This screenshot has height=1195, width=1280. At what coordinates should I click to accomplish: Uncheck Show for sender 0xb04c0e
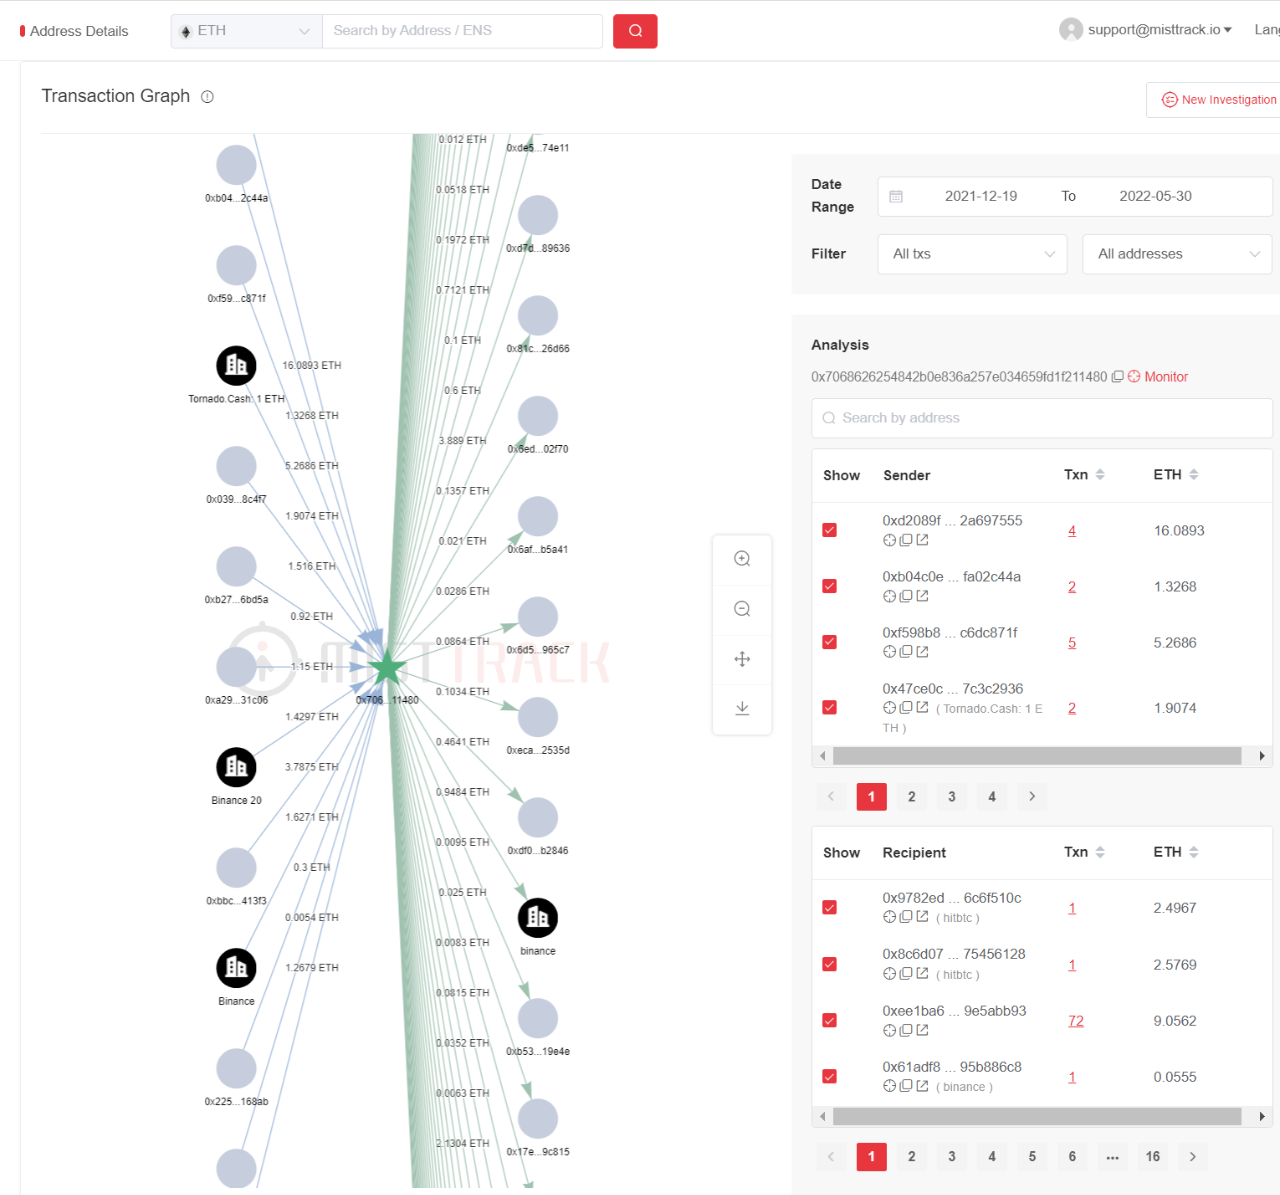pos(829,586)
